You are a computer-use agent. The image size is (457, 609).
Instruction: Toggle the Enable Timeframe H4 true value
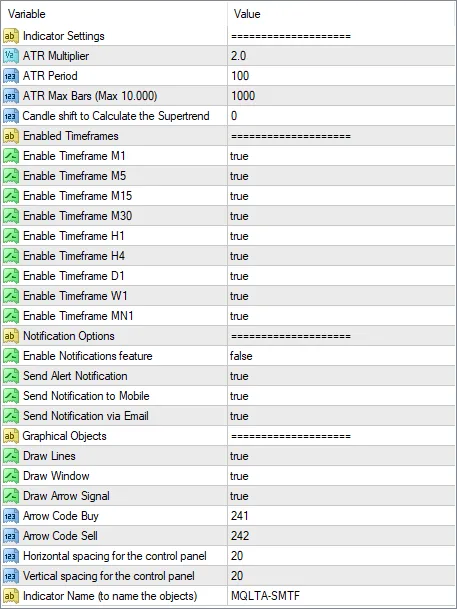tap(239, 256)
